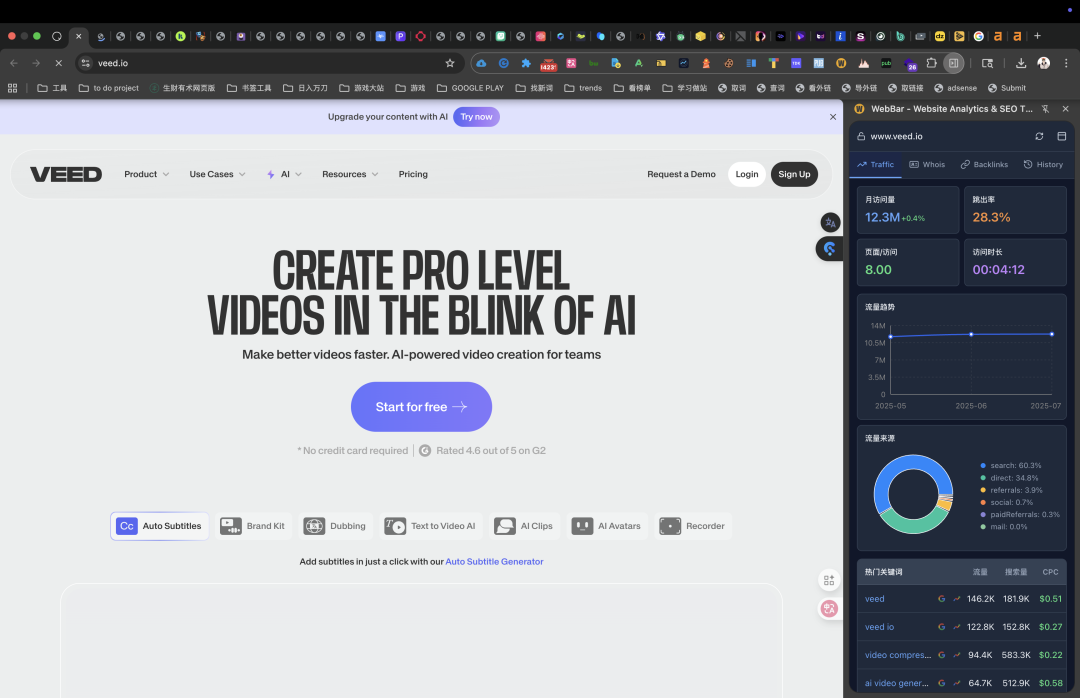This screenshot has width=1080, height=698.
Task: Expand the Use Cases menu
Action: point(218,174)
